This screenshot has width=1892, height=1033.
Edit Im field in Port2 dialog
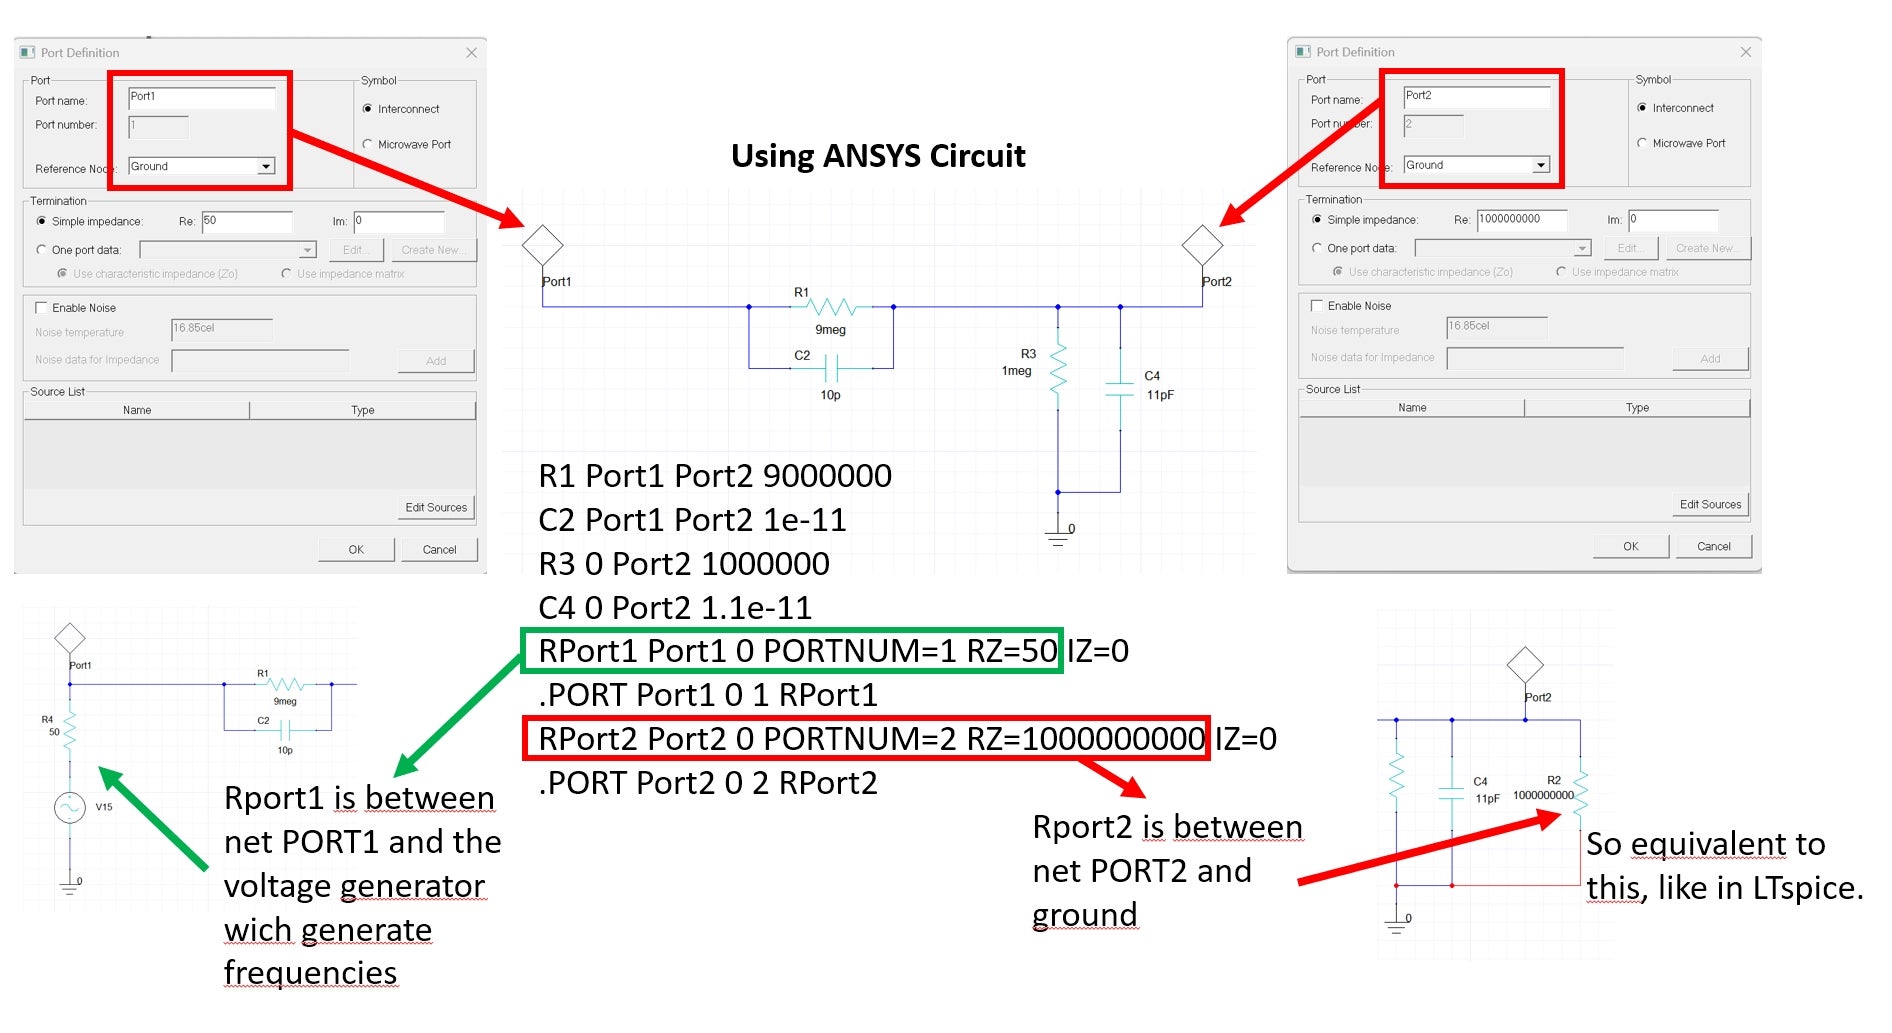(1673, 219)
